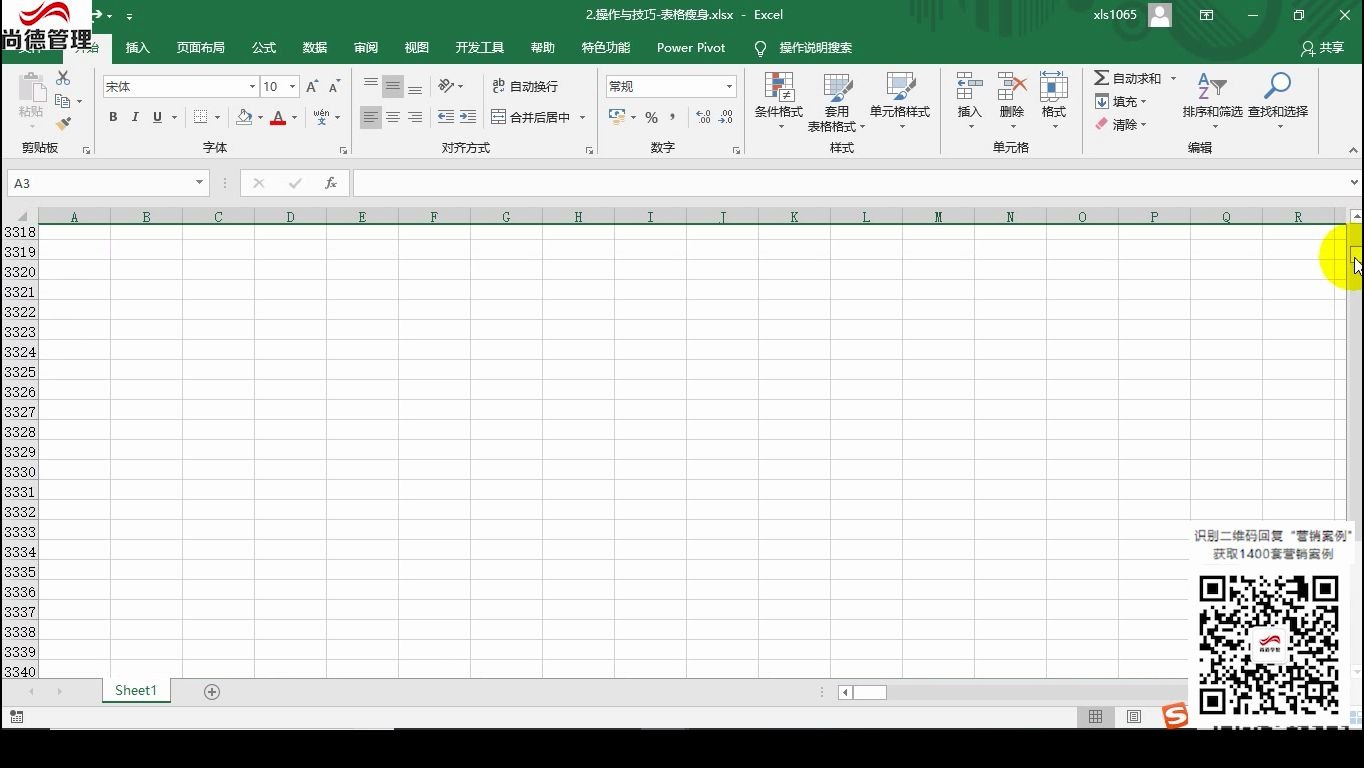Open Power Pivot tab
The height and width of the screenshot is (768, 1364).
(x=691, y=48)
